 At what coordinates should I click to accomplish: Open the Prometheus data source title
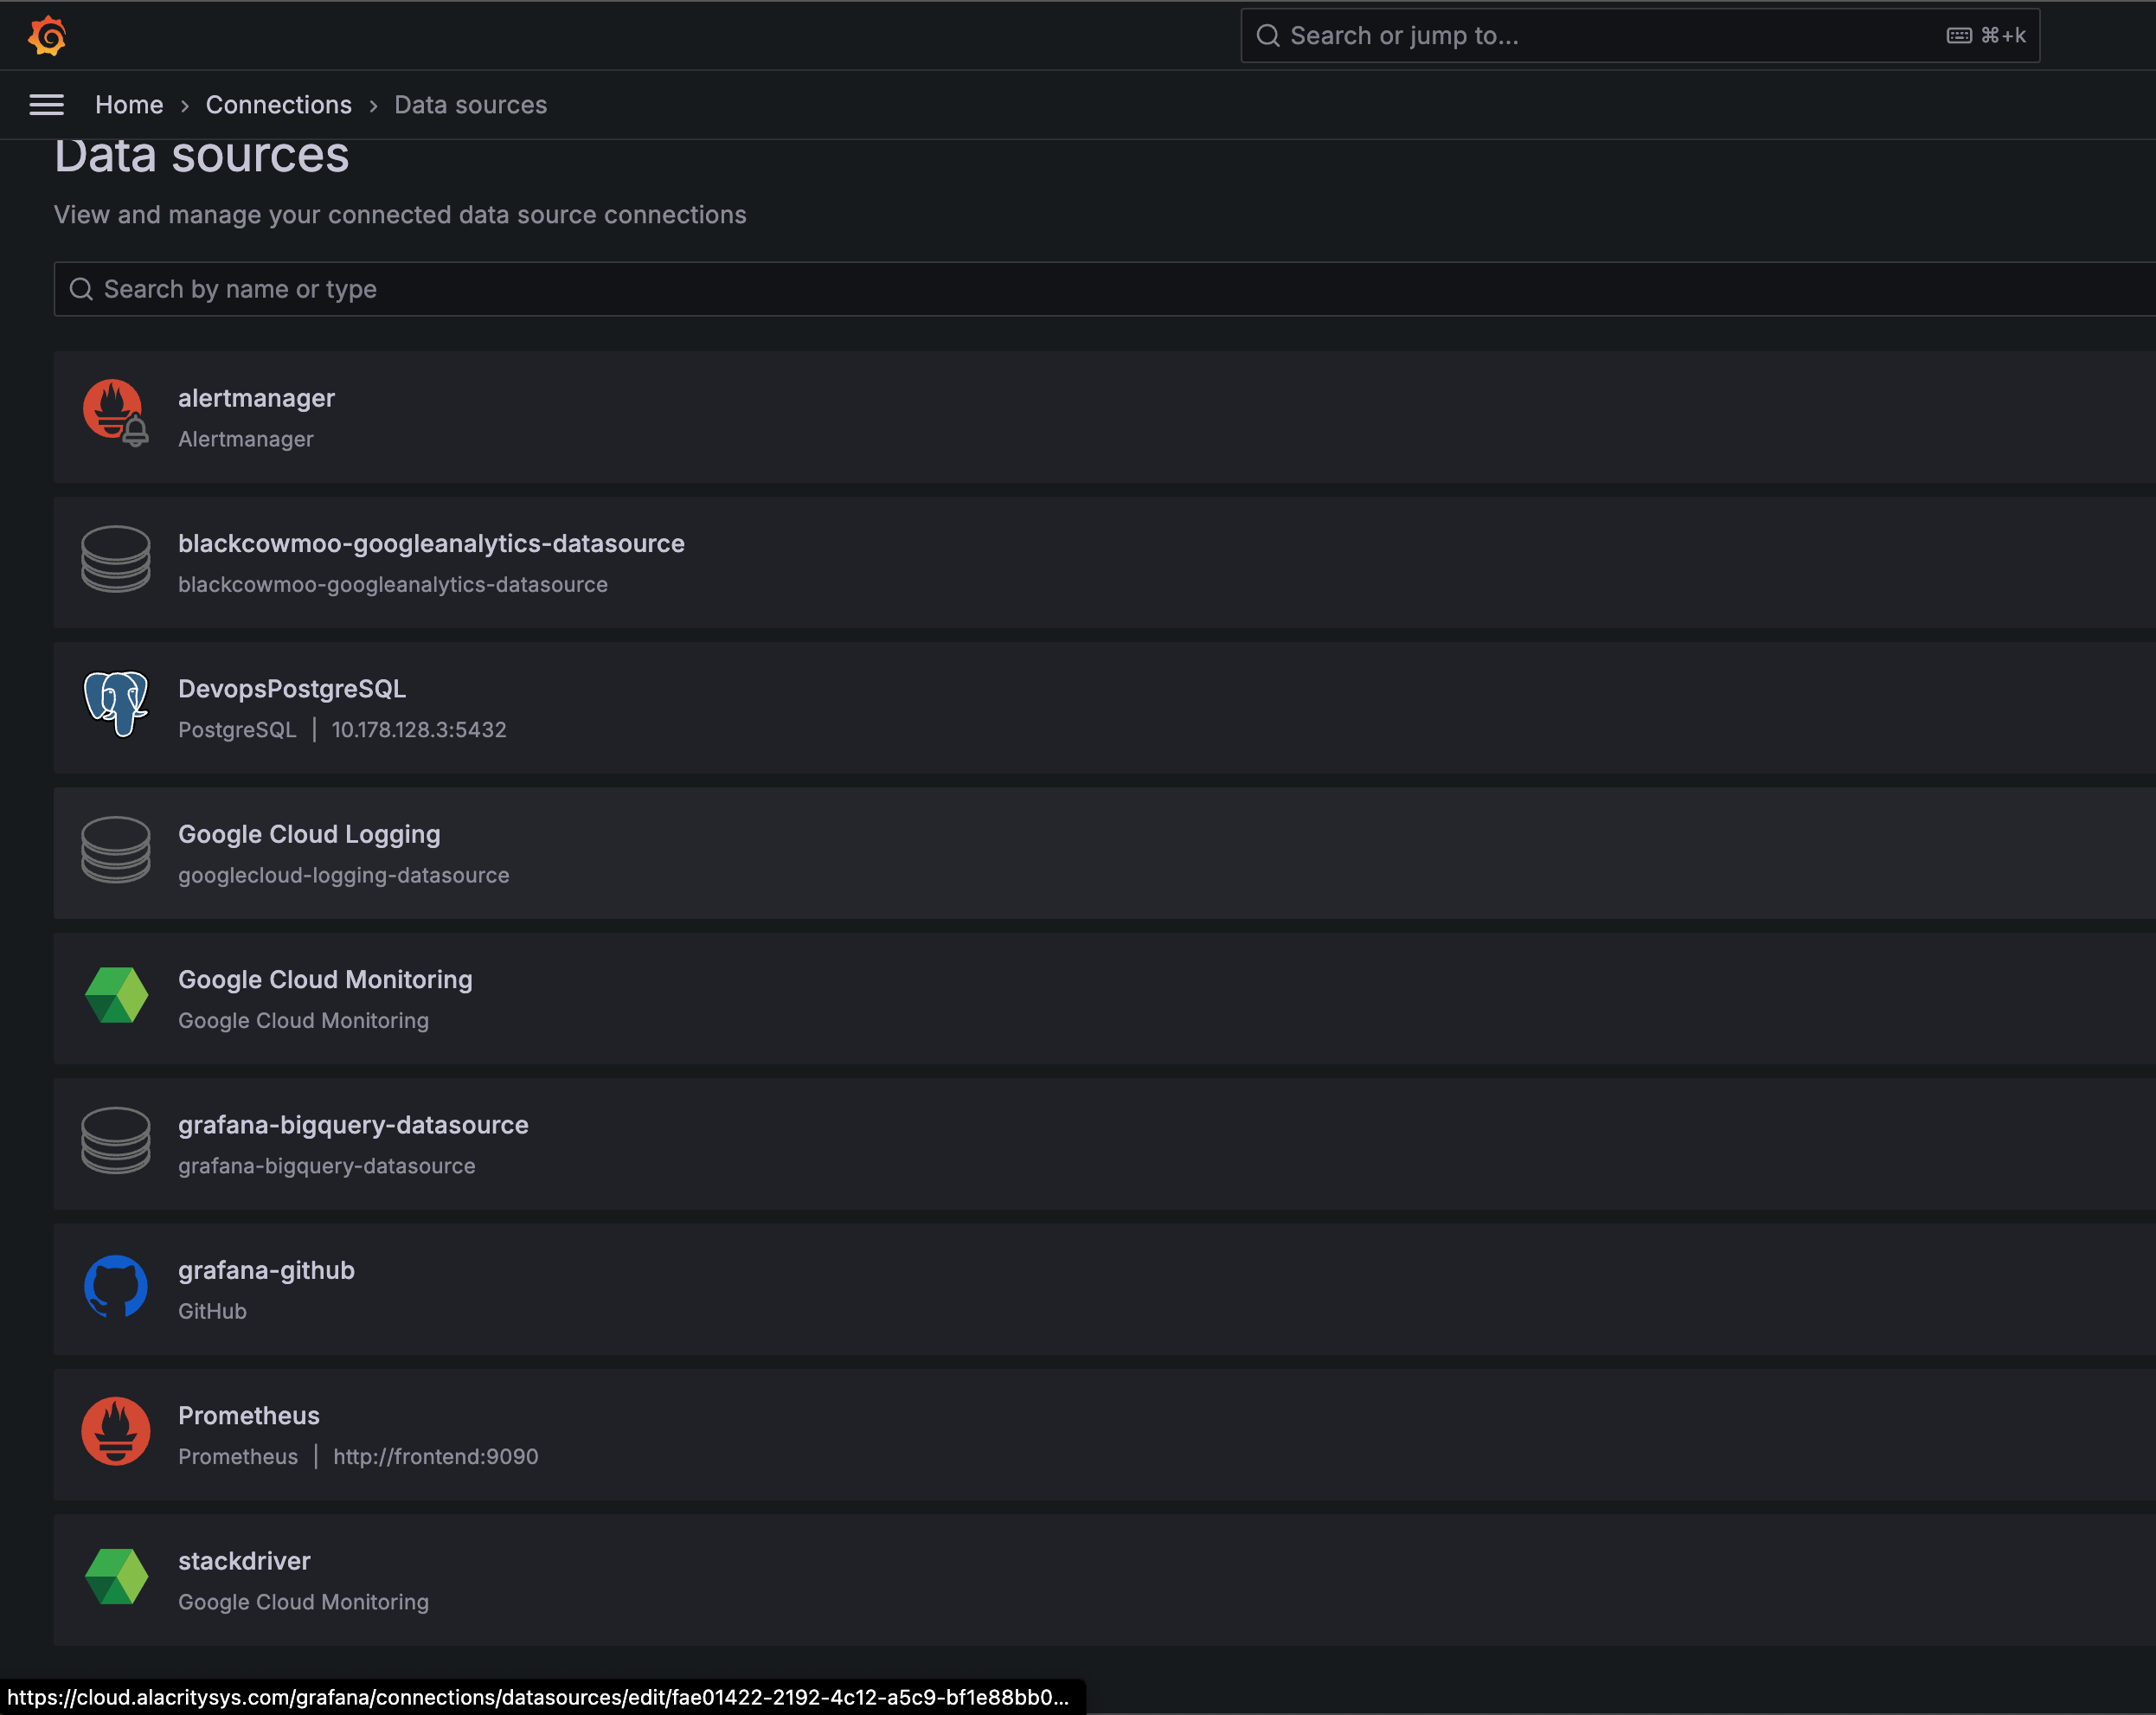[x=249, y=1416]
